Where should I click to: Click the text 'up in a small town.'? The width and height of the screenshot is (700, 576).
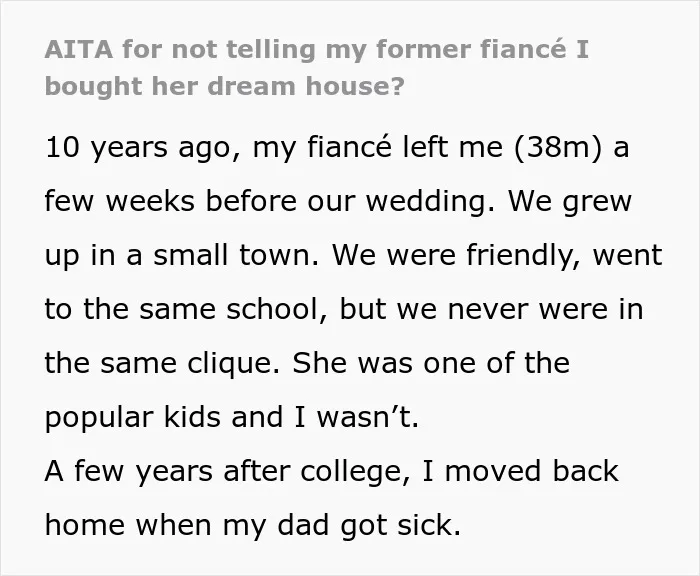(182, 256)
